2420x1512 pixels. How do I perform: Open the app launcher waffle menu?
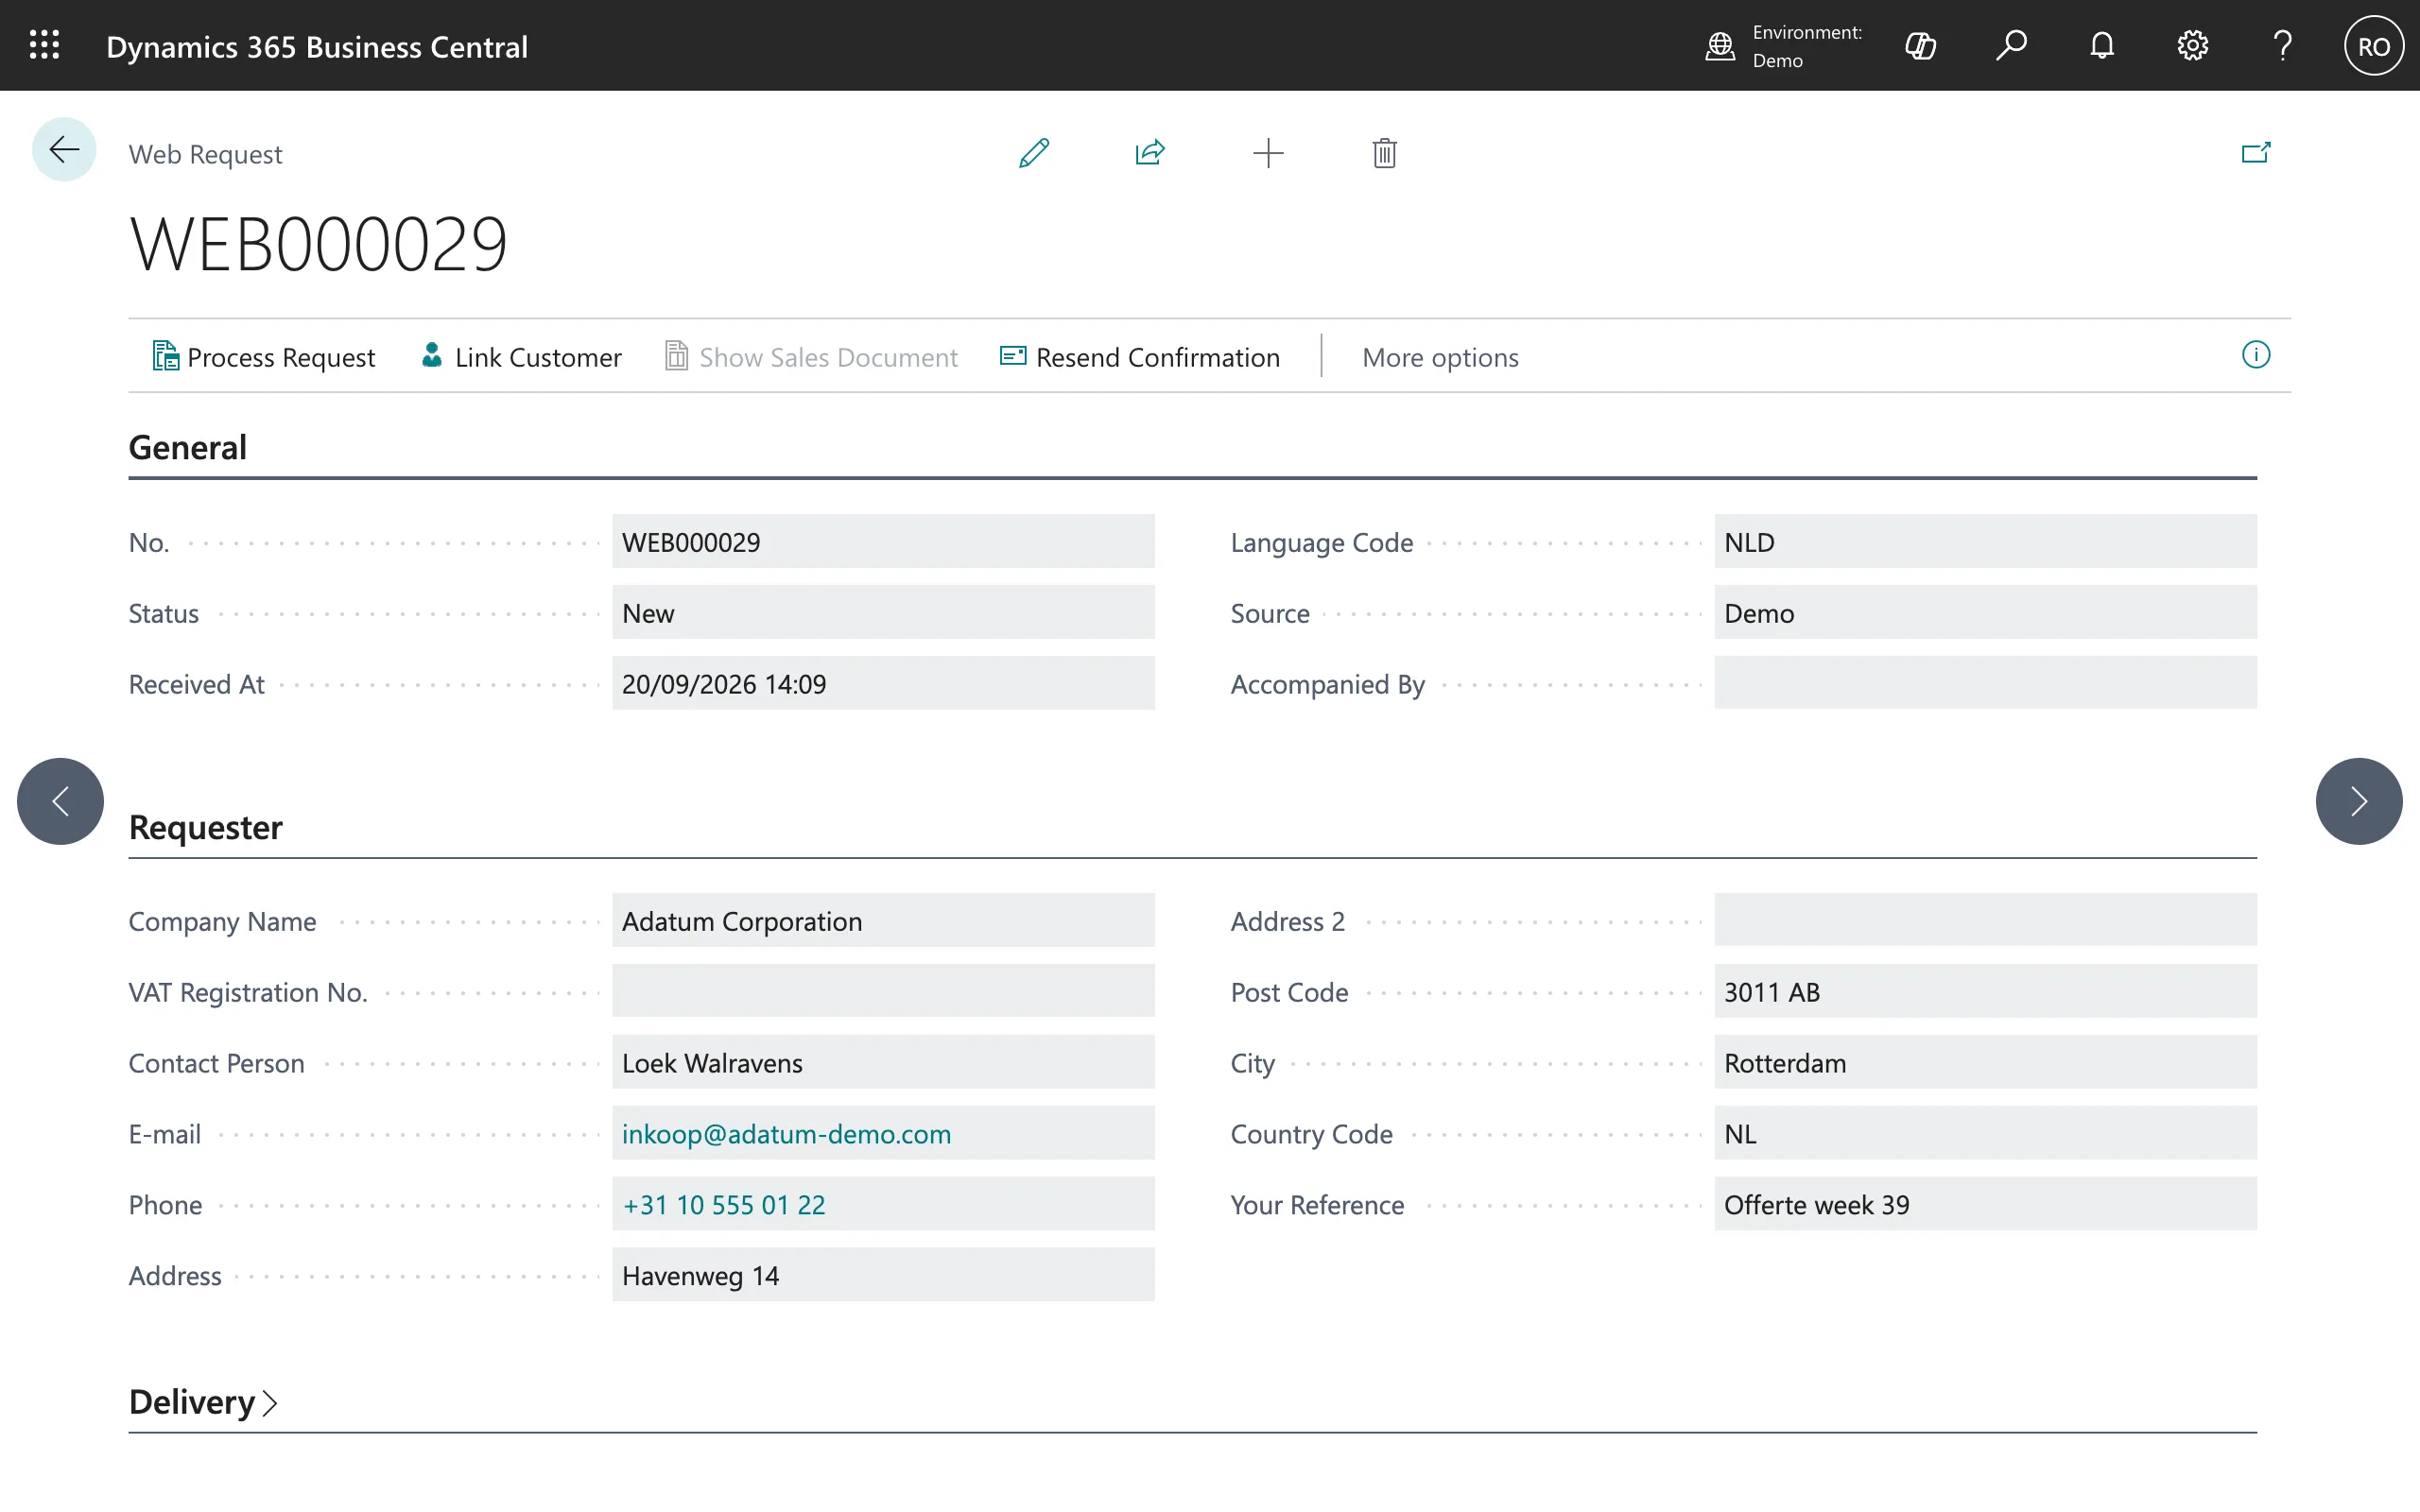click(44, 45)
